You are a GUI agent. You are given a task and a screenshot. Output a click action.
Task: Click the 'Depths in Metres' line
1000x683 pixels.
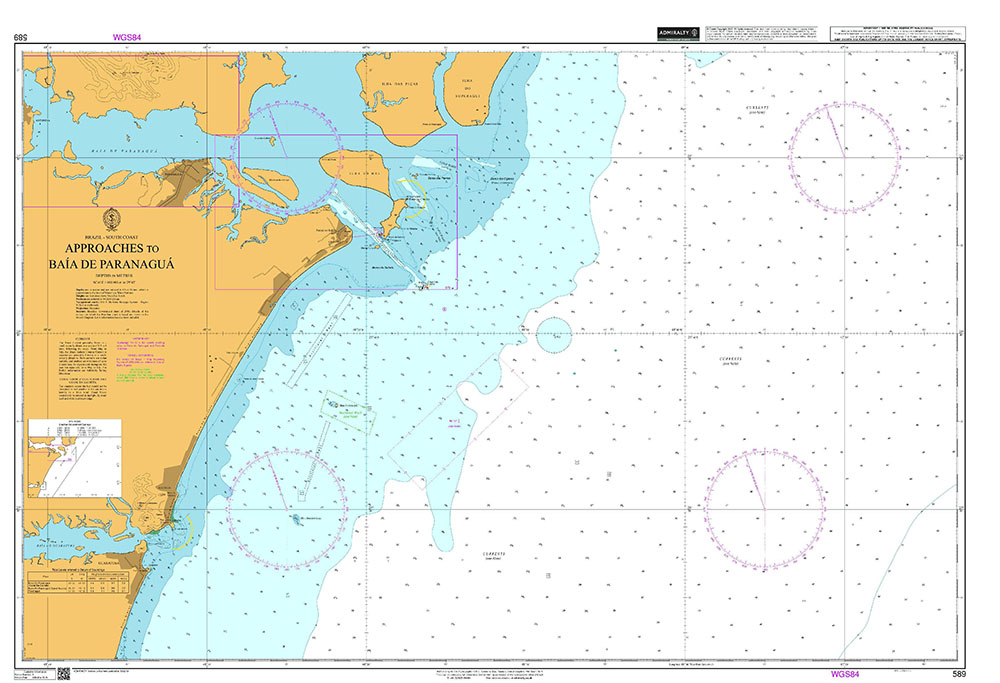(x=112, y=276)
